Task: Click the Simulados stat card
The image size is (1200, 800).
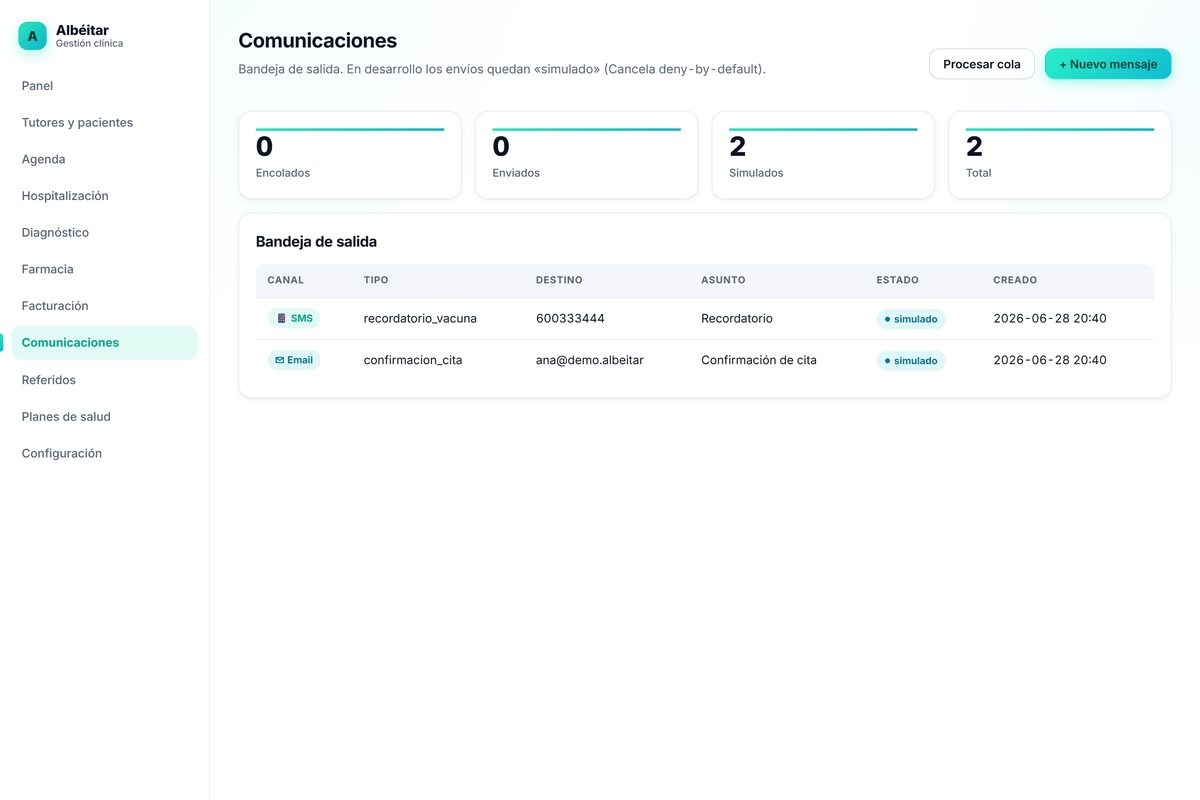Action: click(x=823, y=155)
